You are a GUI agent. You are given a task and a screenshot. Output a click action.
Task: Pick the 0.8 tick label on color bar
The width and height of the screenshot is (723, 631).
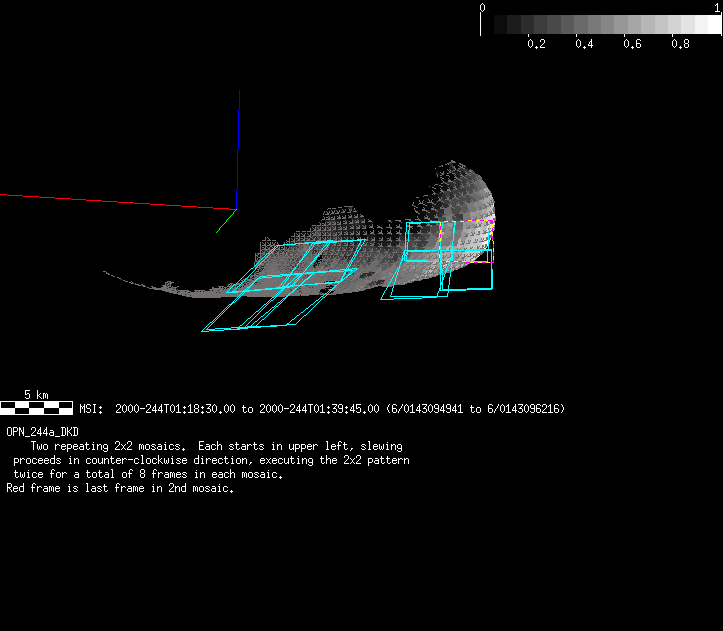tap(680, 45)
